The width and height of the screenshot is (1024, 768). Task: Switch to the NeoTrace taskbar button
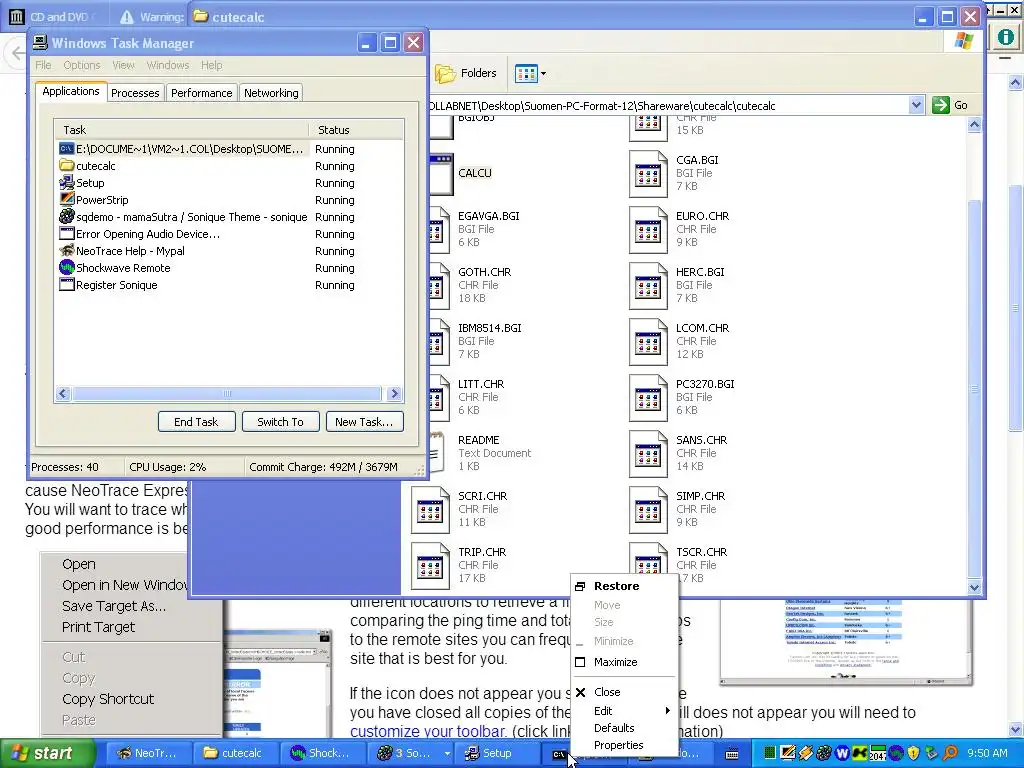148,754
